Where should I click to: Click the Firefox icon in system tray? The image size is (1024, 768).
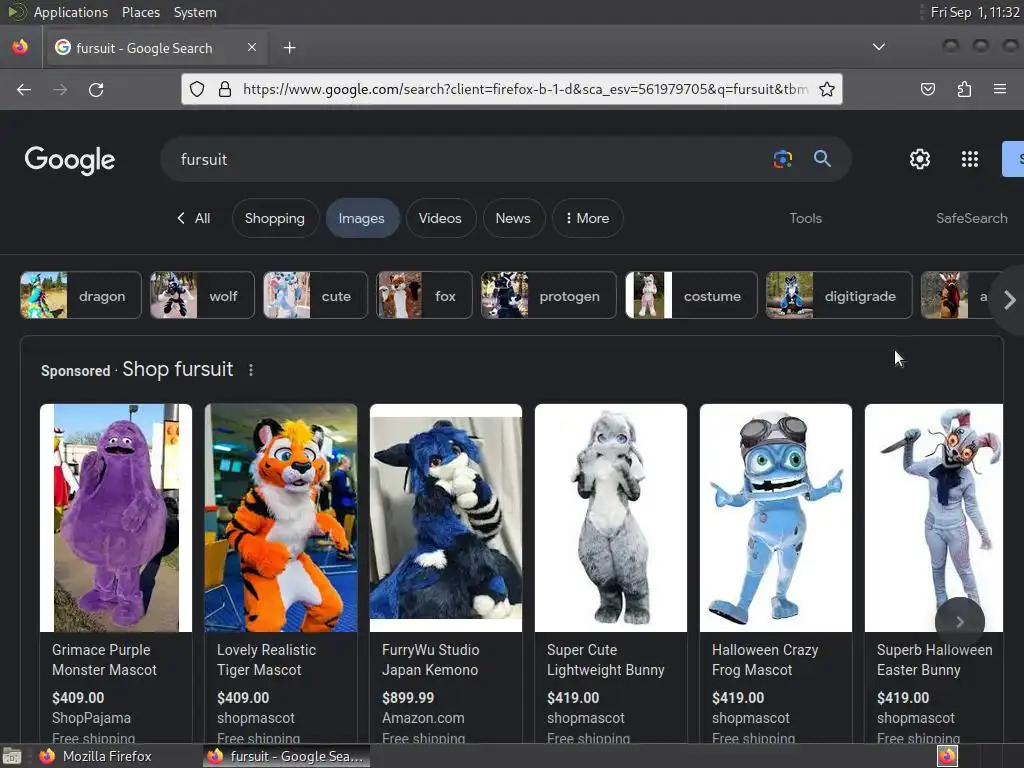point(947,756)
